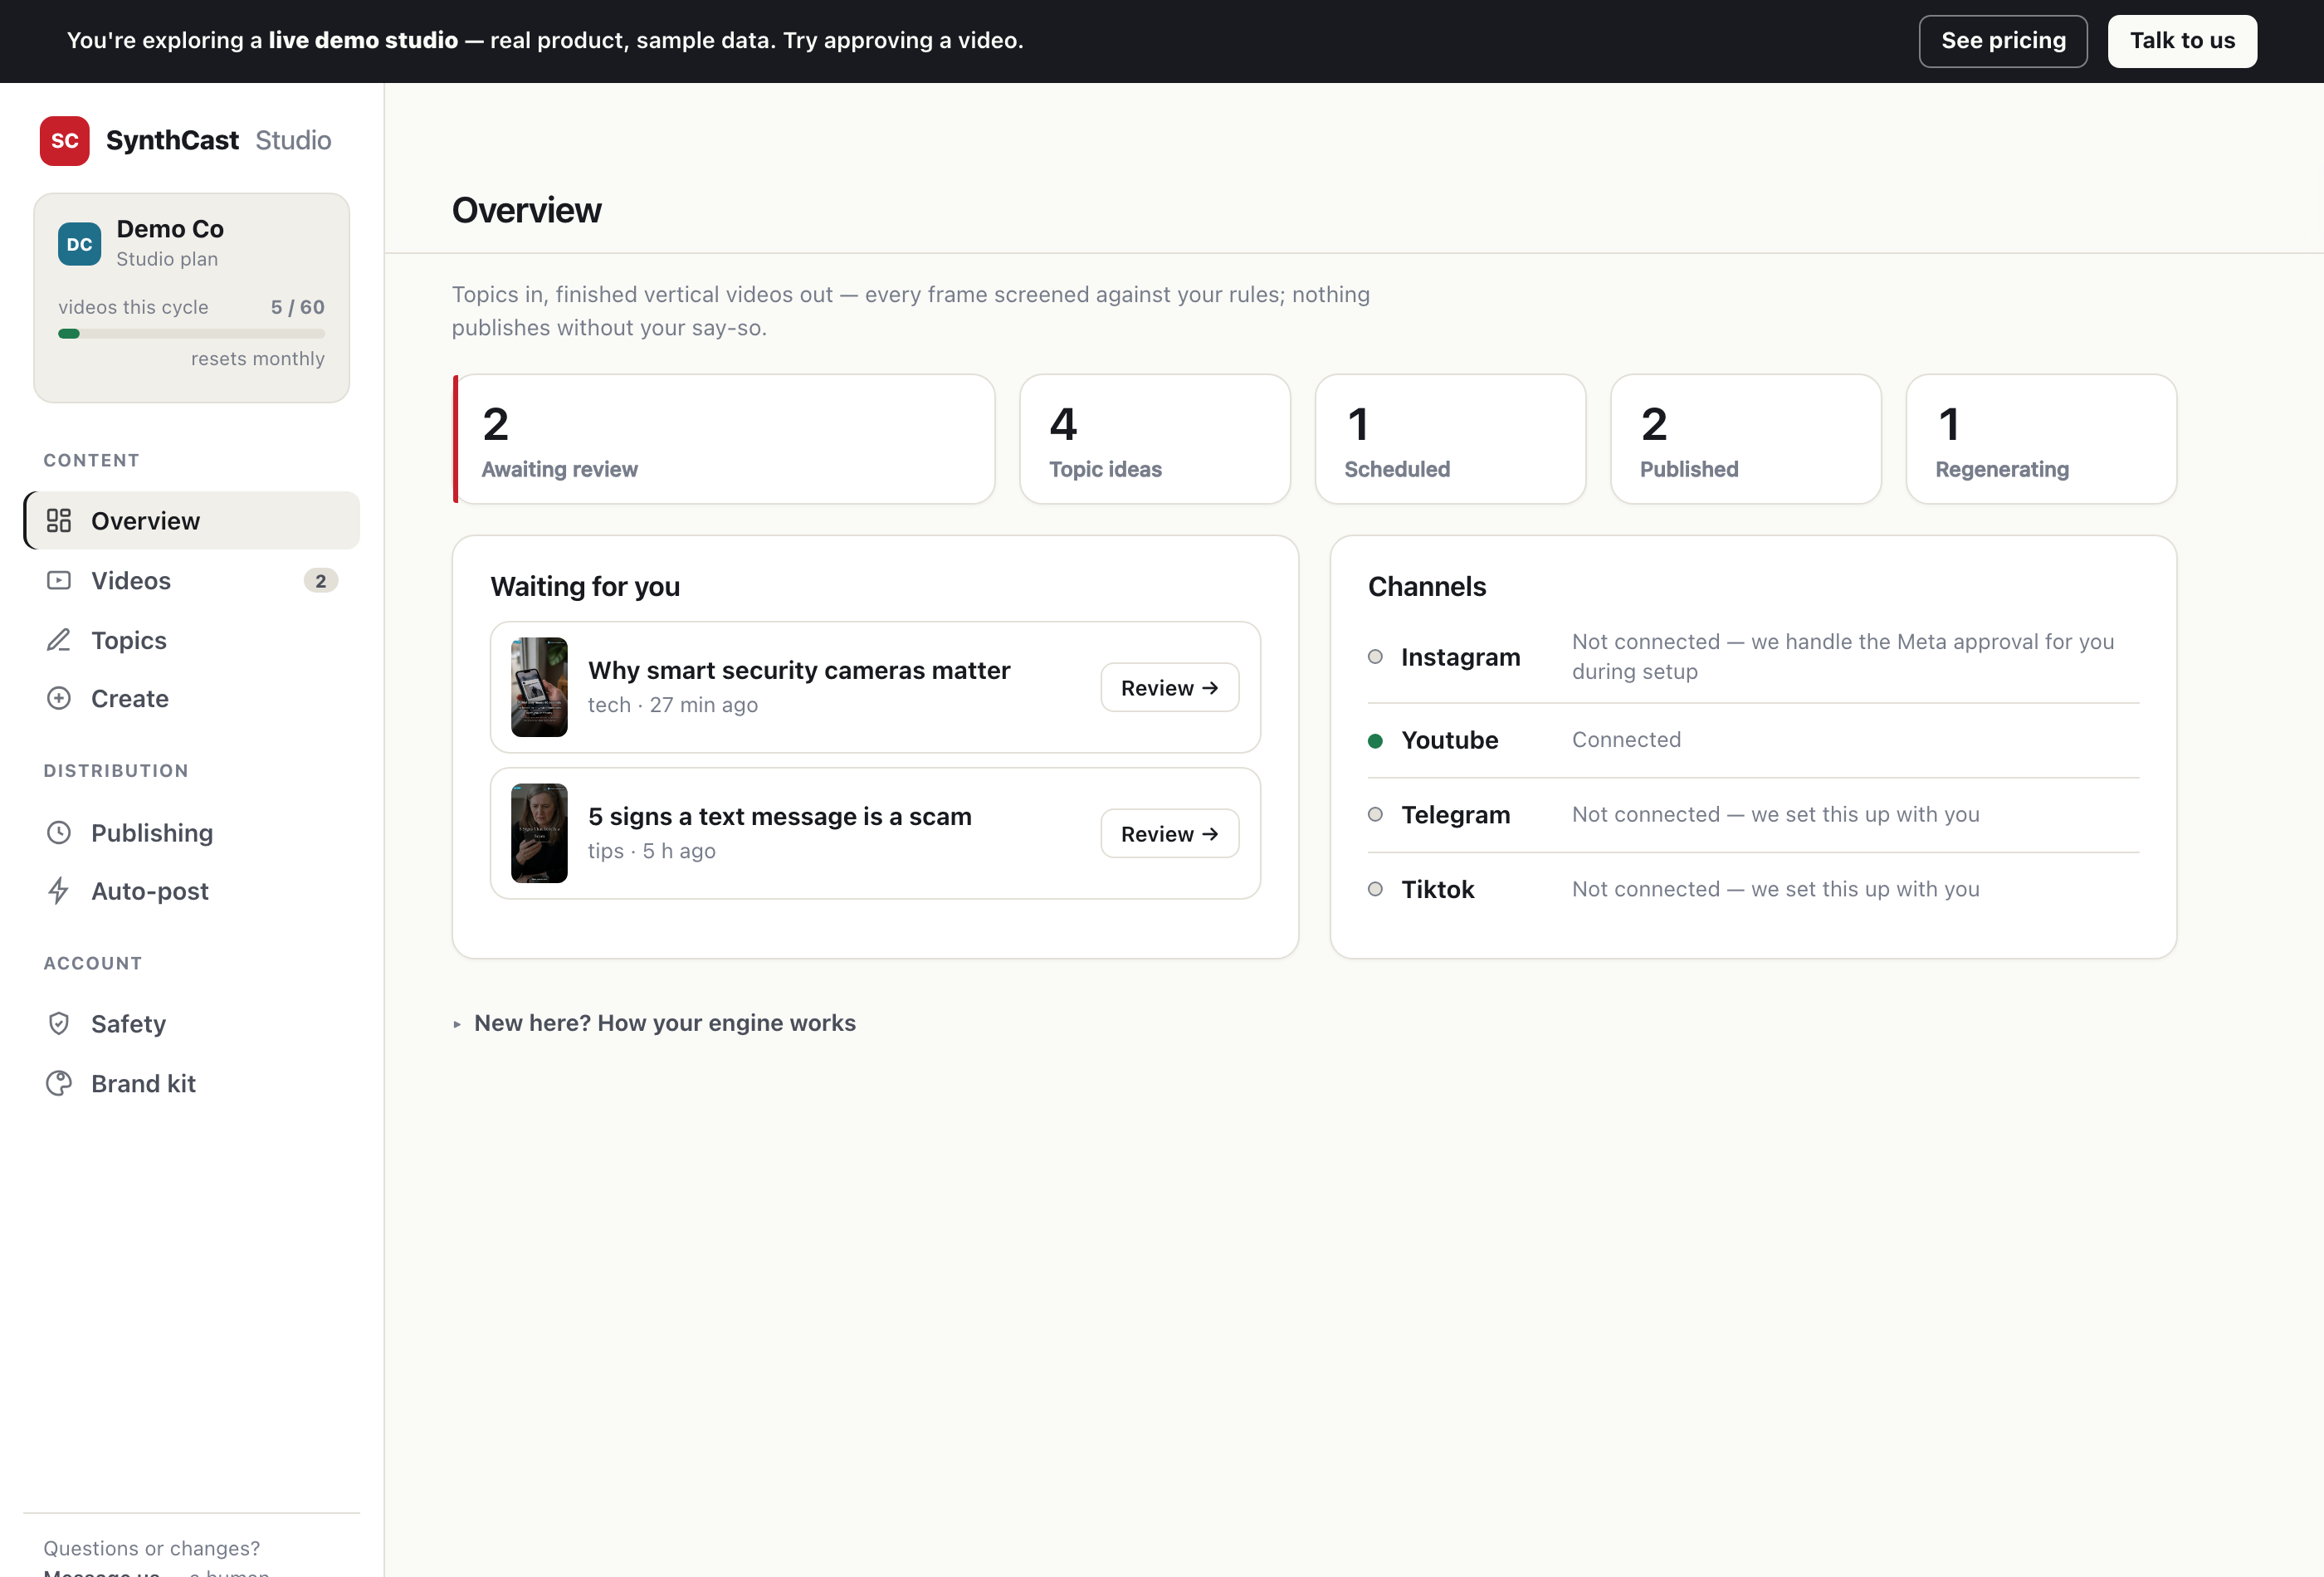Click the 'Studio plan' label
The width and height of the screenshot is (2324, 1577).
coord(167,259)
